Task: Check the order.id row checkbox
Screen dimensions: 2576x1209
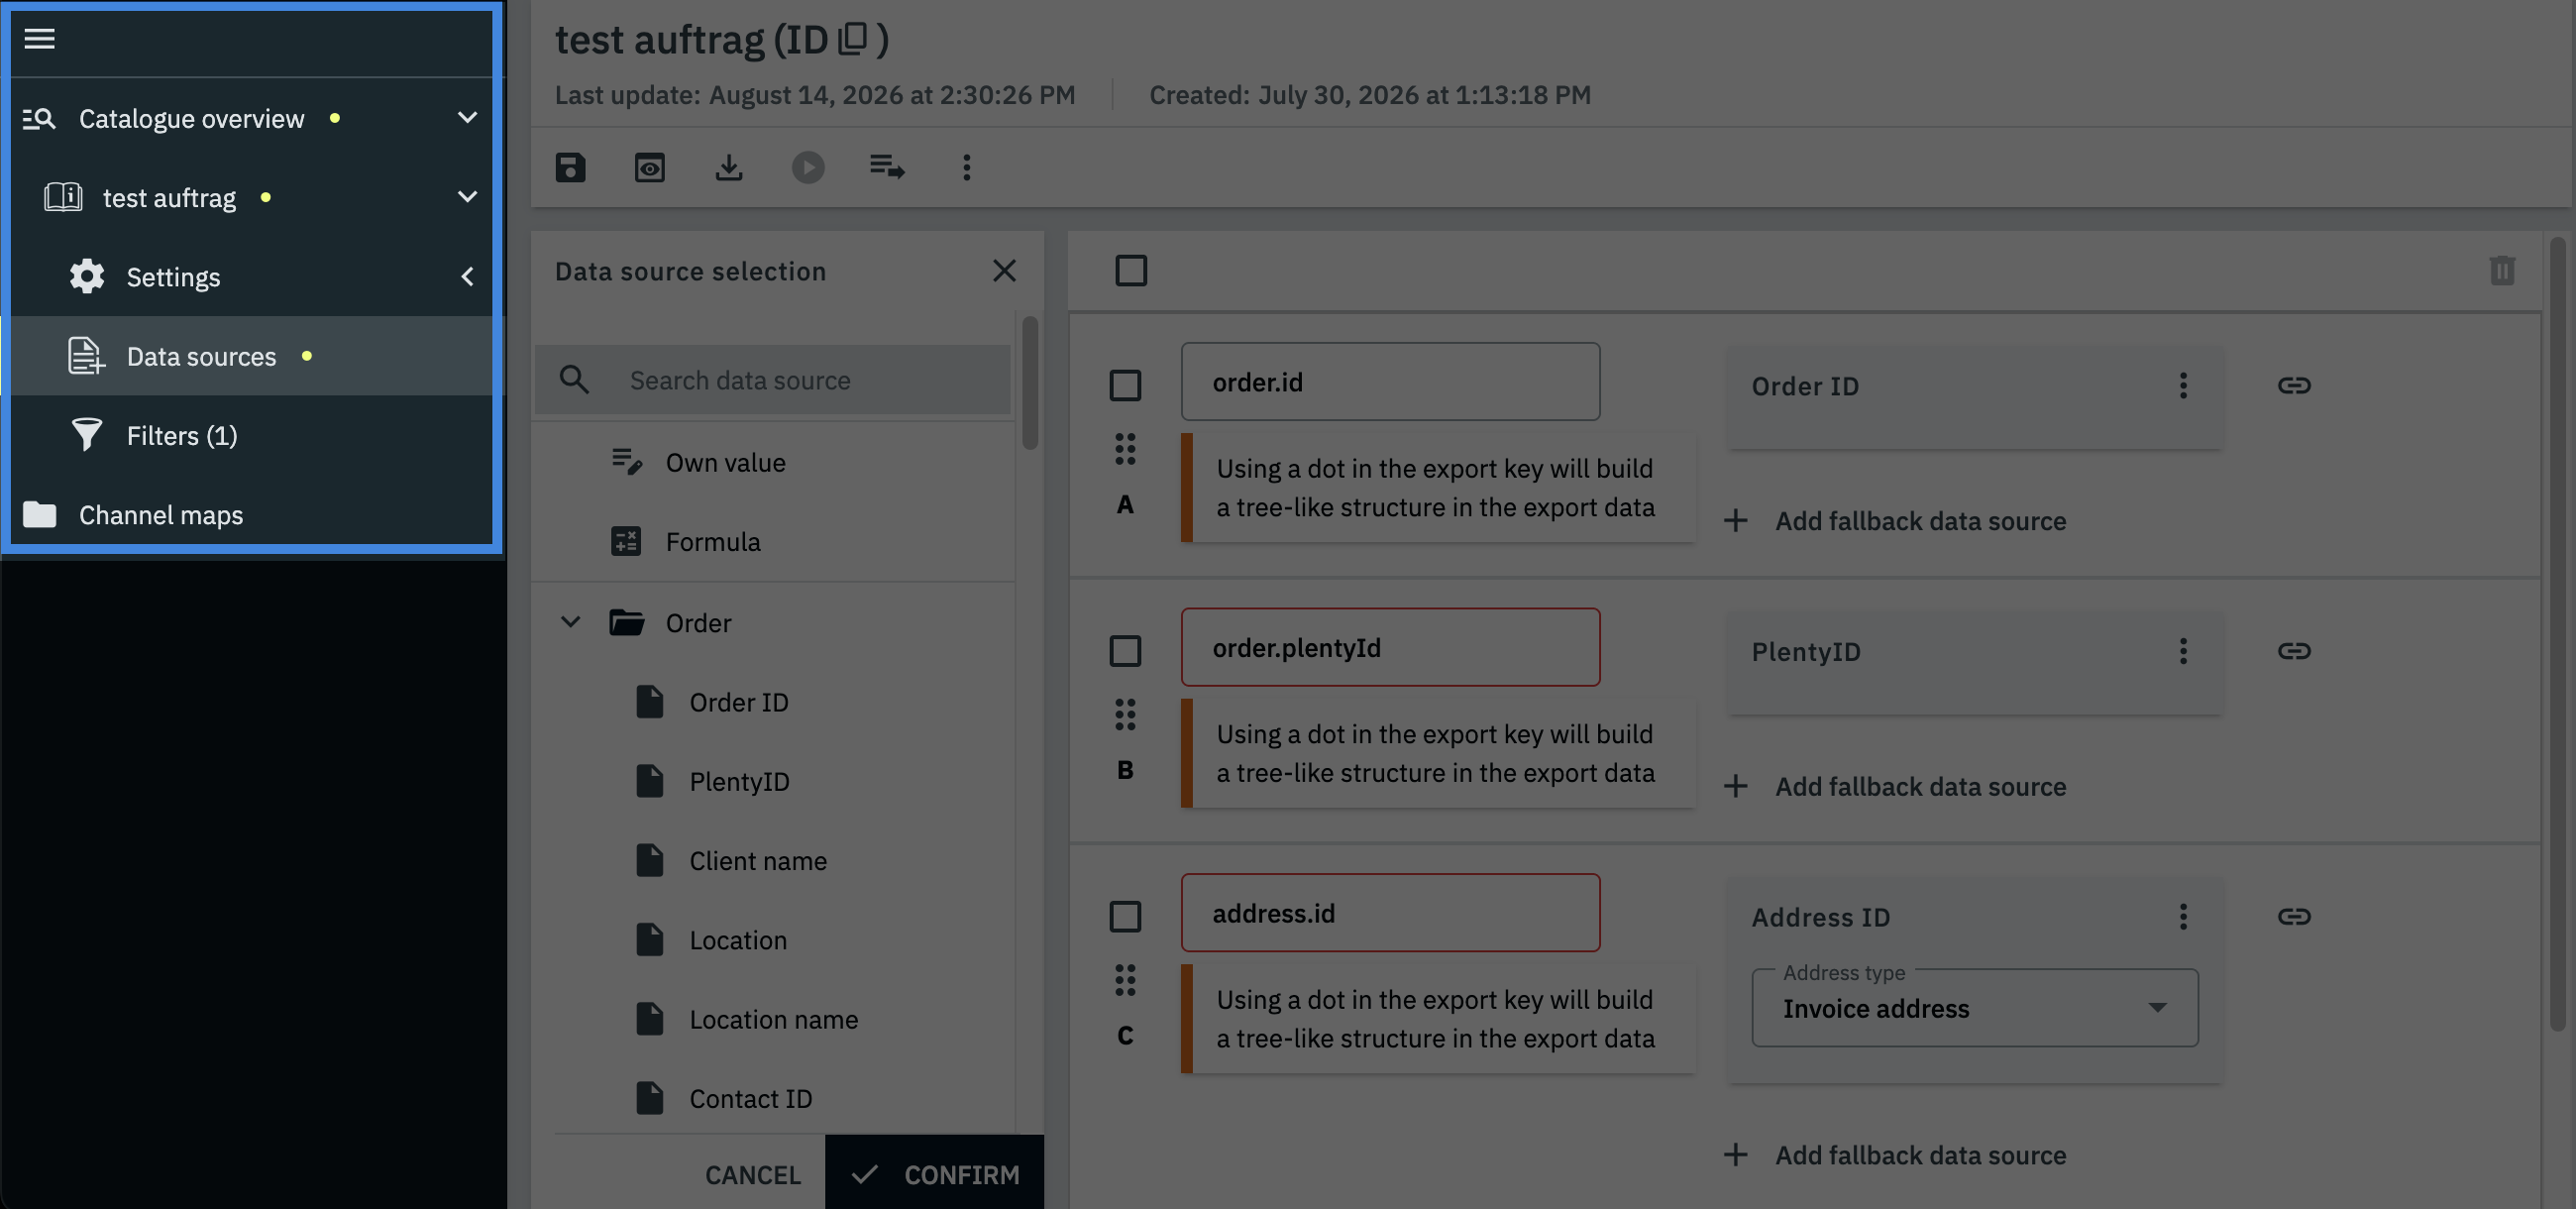Action: [x=1125, y=385]
